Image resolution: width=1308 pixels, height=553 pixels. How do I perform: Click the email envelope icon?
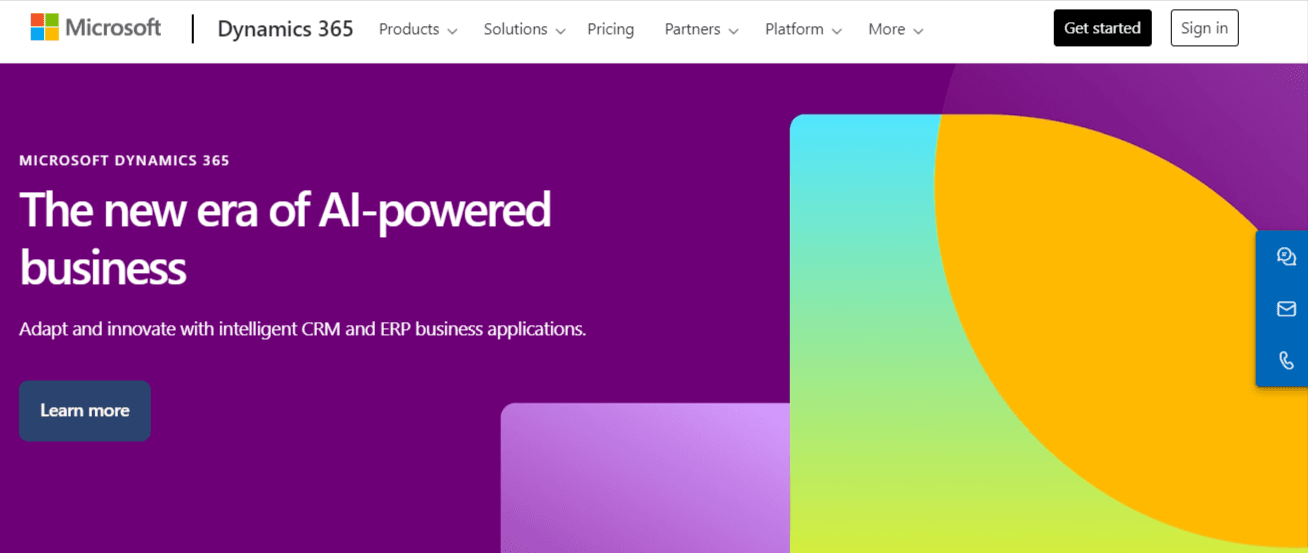[1286, 309]
